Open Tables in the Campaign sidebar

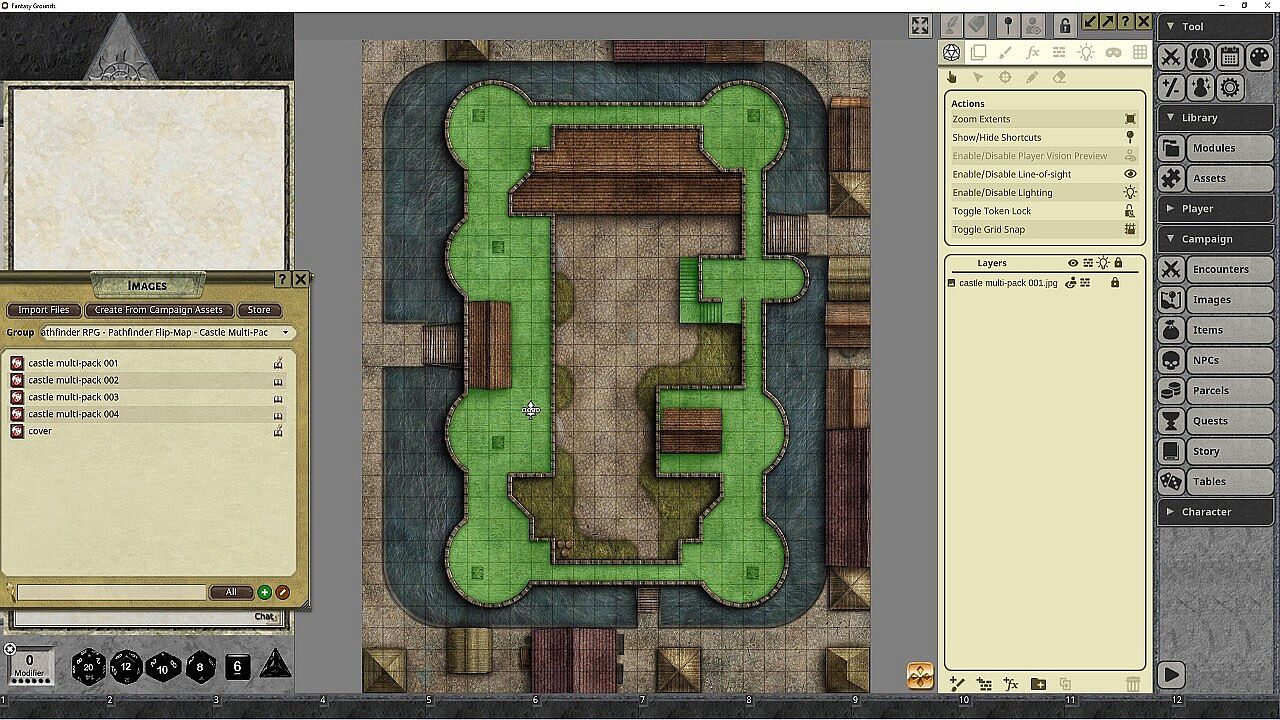pyautogui.click(x=1216, y=482)
